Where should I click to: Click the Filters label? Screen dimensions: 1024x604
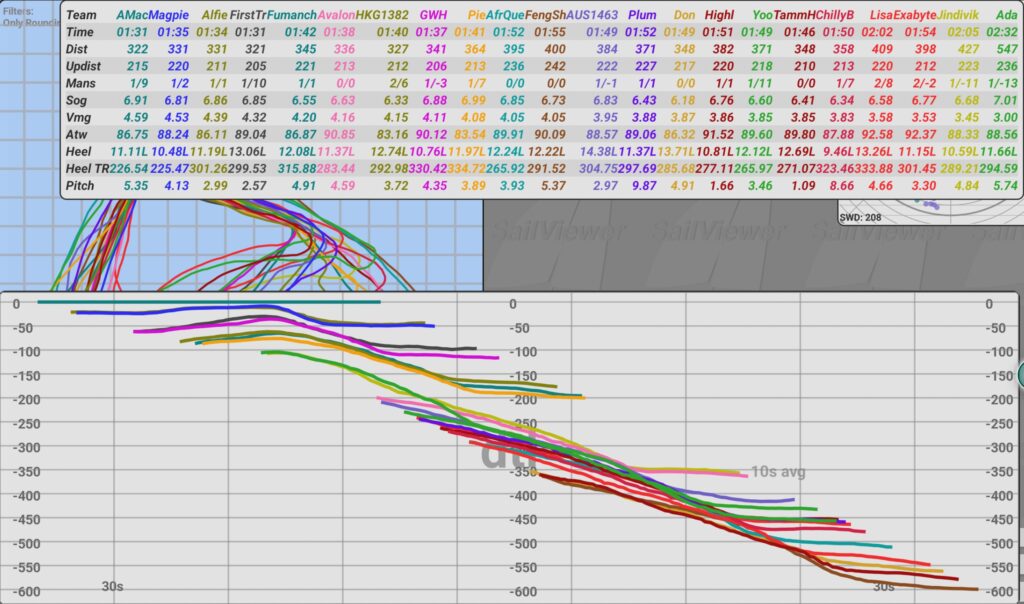pyautogui.click(x=18, y=11)
